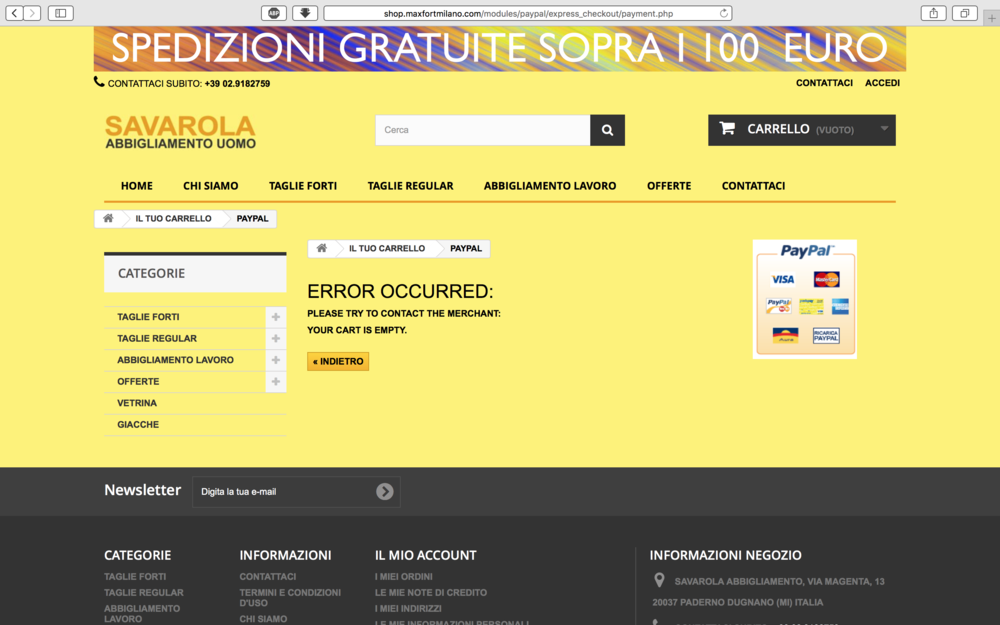Click the shopping cart icon in CARRELLO
This screenshot has height=625, width=1000.
point(727,129)
